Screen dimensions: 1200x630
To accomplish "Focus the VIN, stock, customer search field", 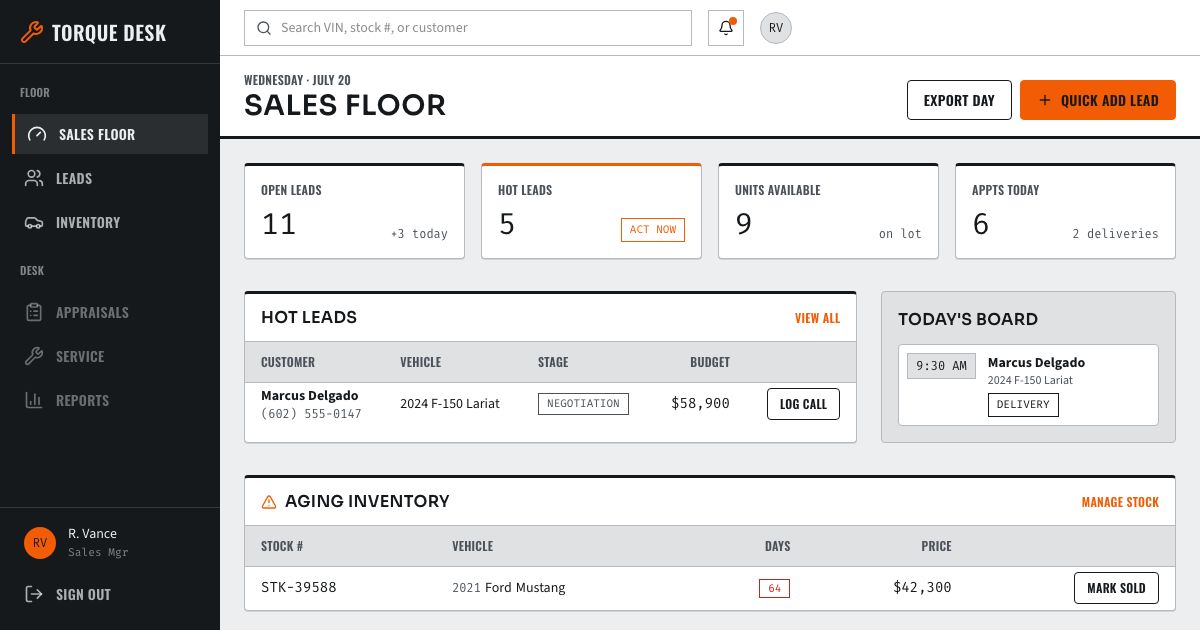I will (468, 28).
